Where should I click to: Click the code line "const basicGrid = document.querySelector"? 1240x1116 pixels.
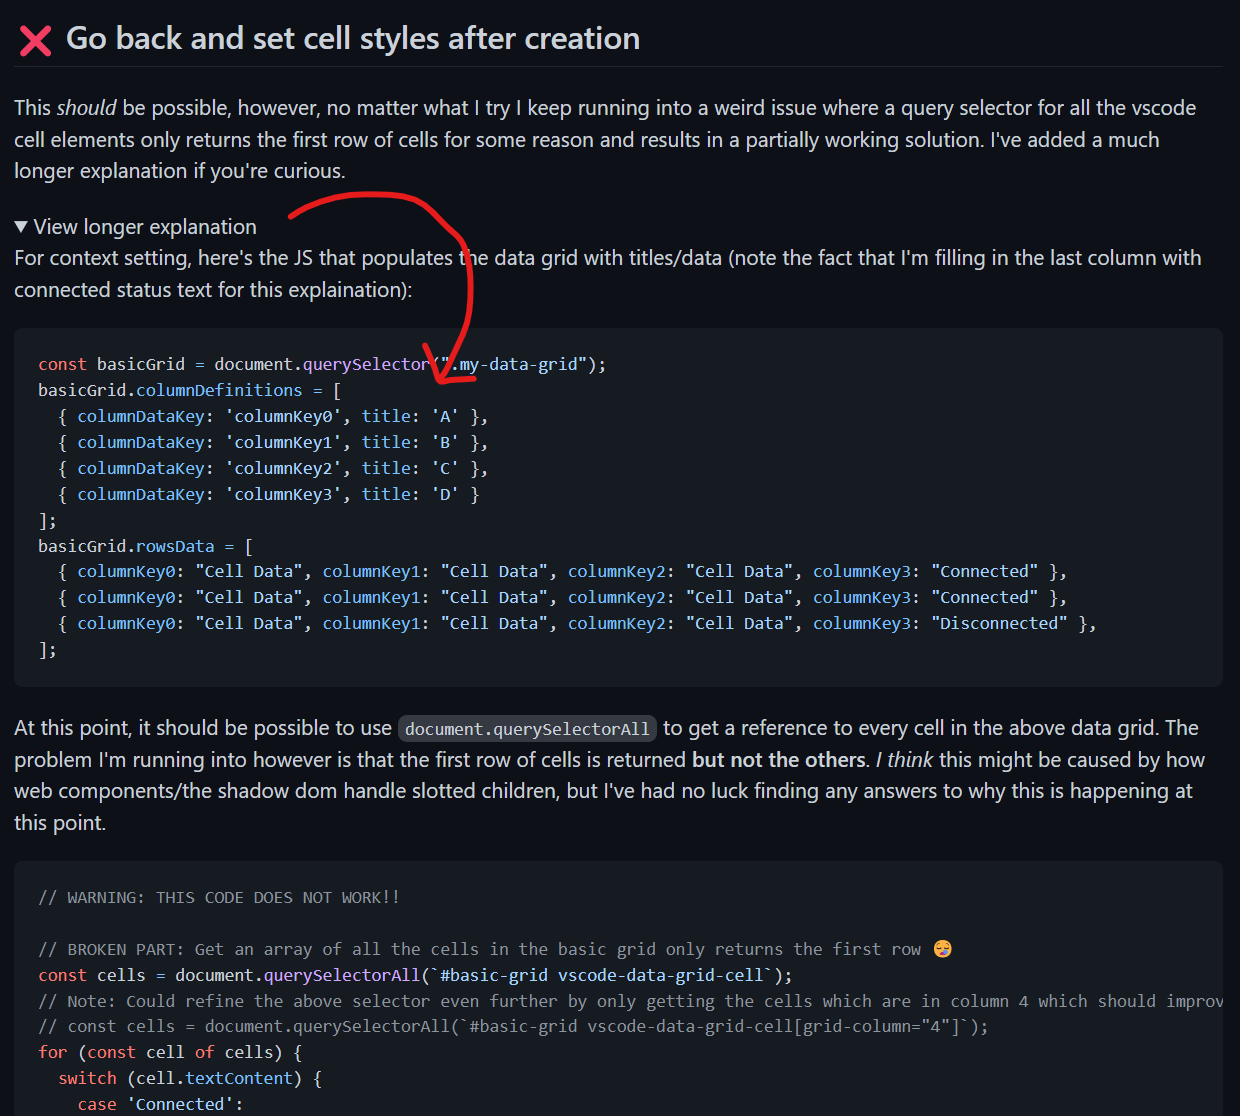pos(322,365)
